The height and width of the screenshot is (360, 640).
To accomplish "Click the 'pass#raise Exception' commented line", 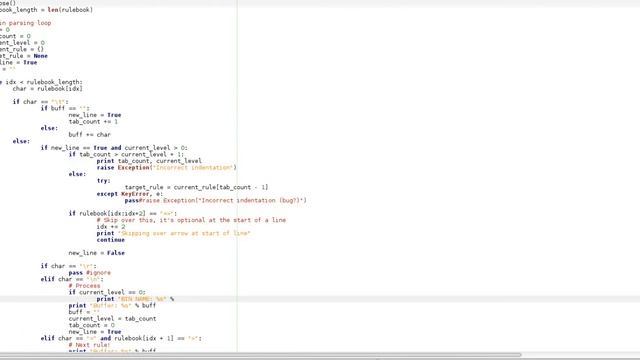I will 216,200.
